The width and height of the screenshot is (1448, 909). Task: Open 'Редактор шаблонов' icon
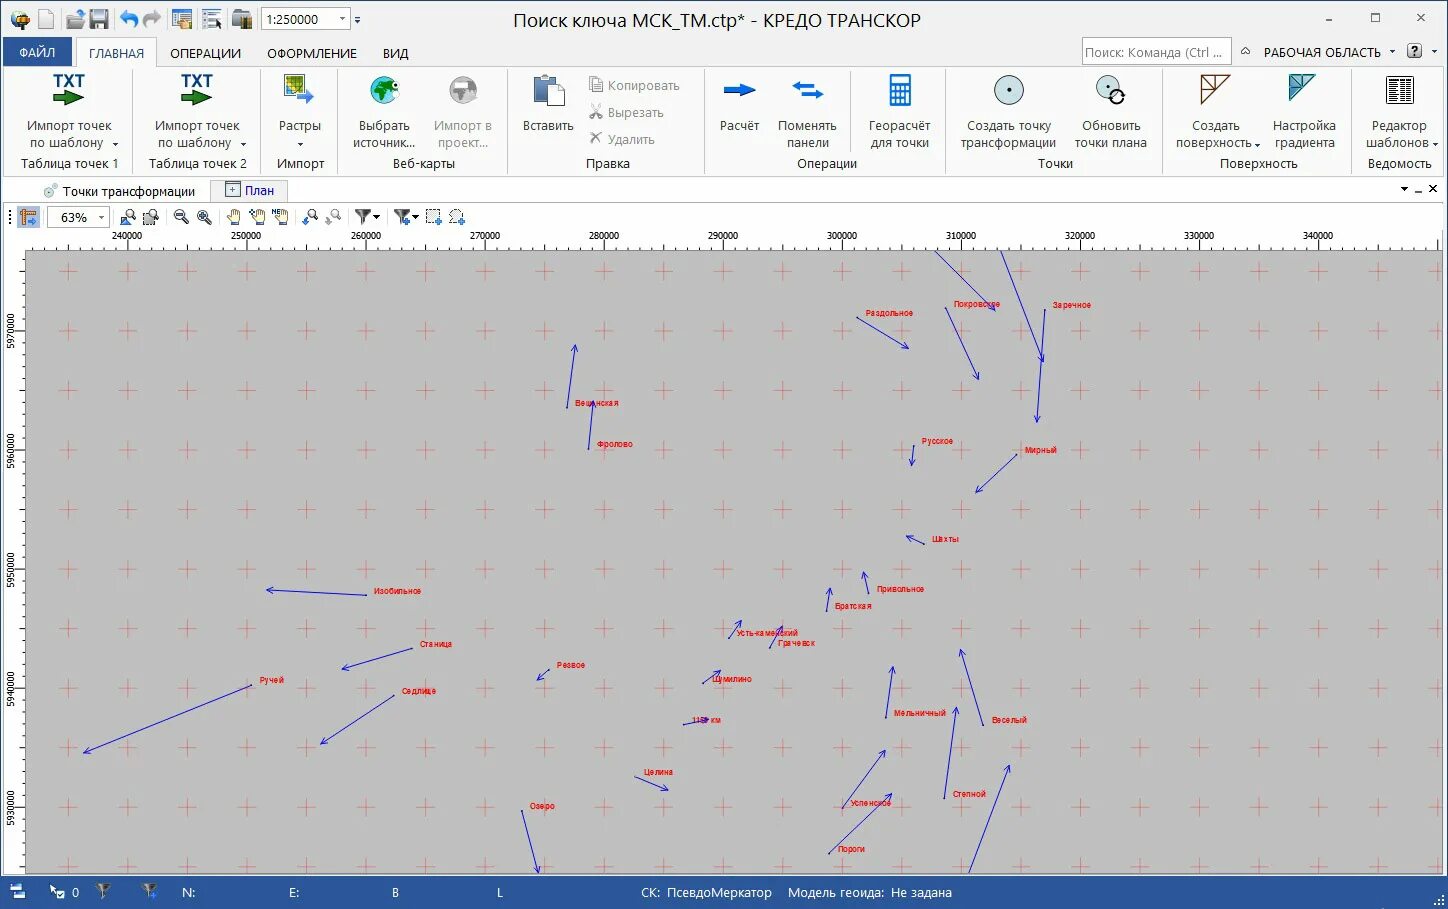click(x=1399, y=90)
